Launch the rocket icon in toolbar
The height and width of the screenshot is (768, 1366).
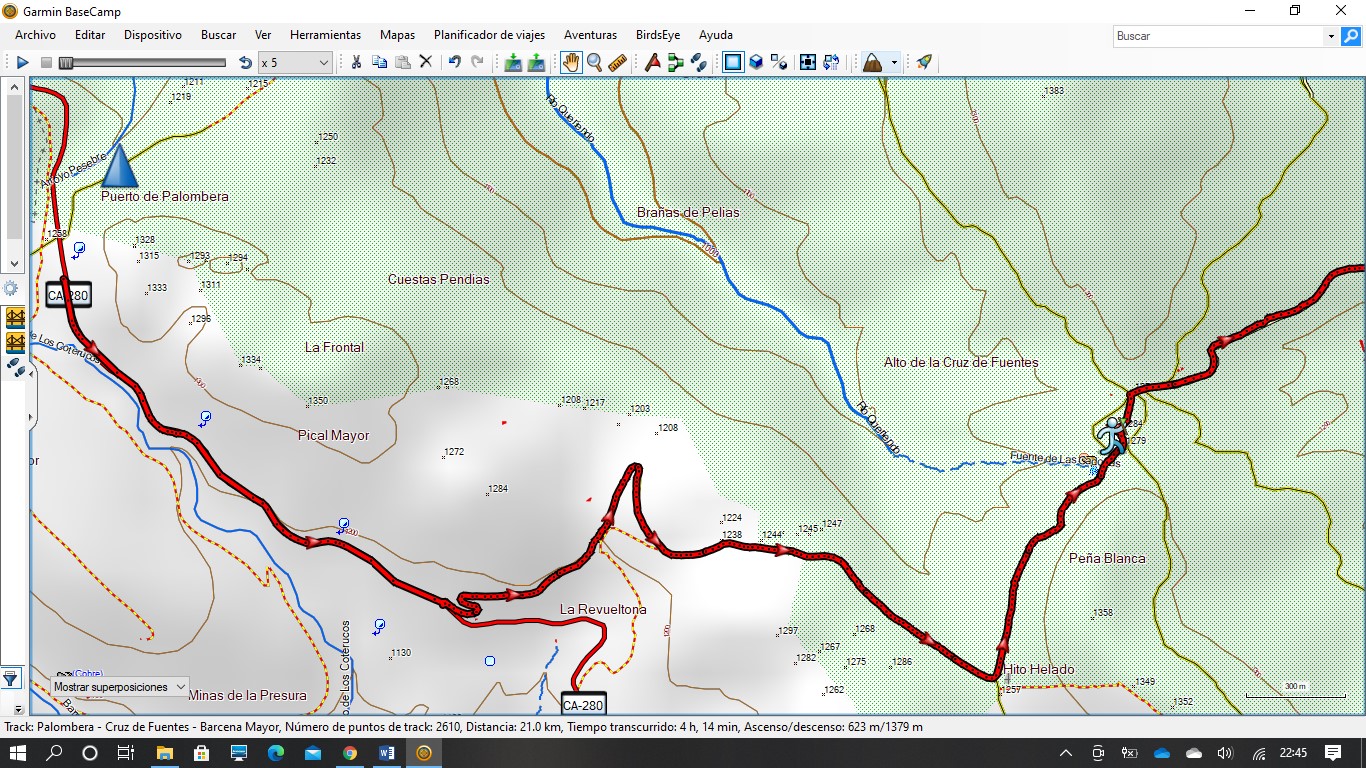(x=924, y=62)
